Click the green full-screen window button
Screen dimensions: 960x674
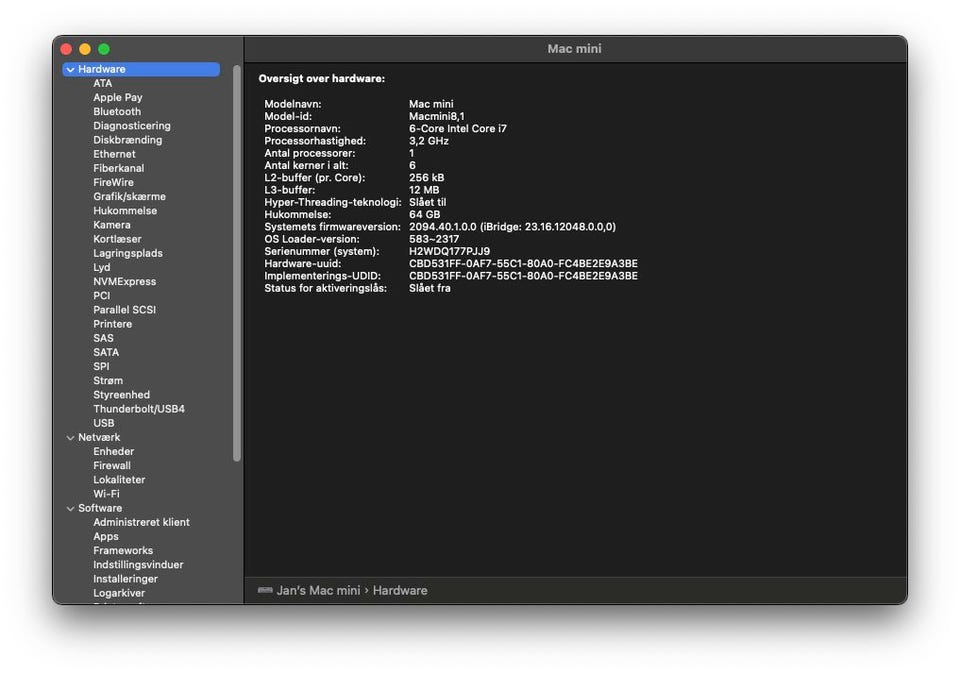[104, 49]
